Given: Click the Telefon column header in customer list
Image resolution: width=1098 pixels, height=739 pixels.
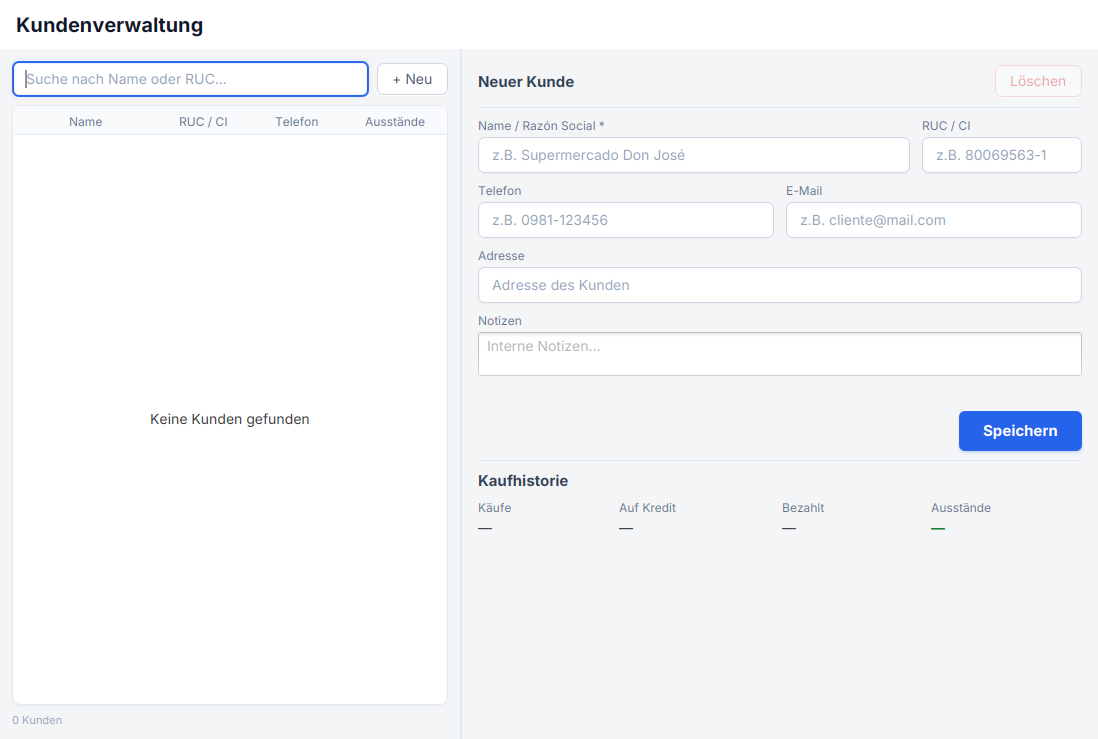Looking at the screenshot, I should (297, 122).
